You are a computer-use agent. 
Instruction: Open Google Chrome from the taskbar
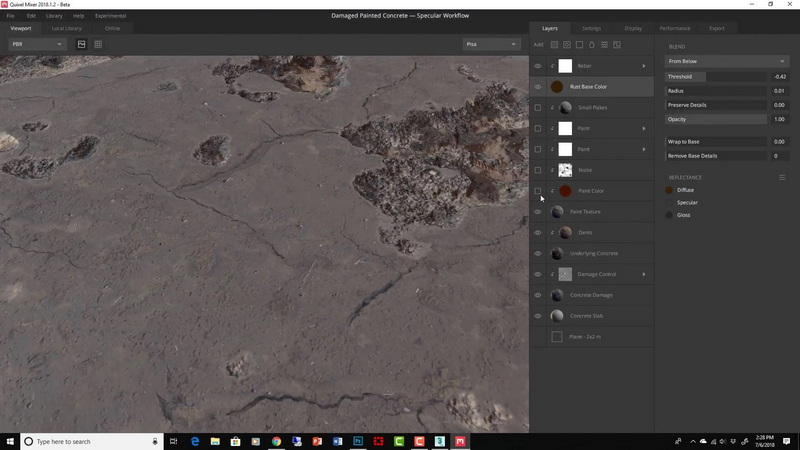tap(277, 441)
